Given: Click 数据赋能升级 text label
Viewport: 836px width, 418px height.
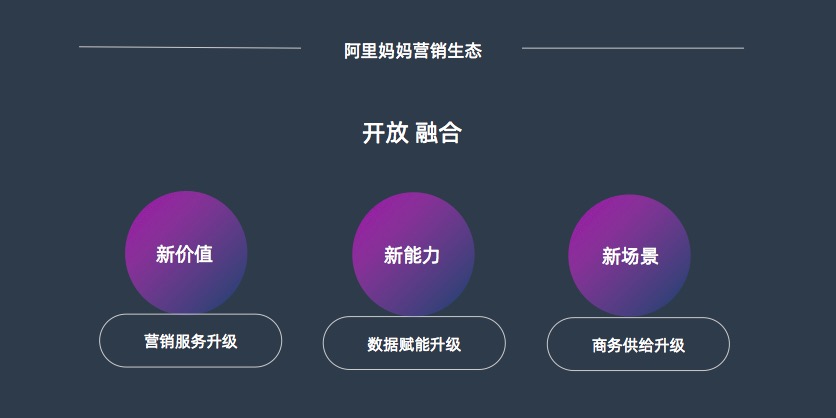Looking at the screenshot, I should click(x=414, y=344).
